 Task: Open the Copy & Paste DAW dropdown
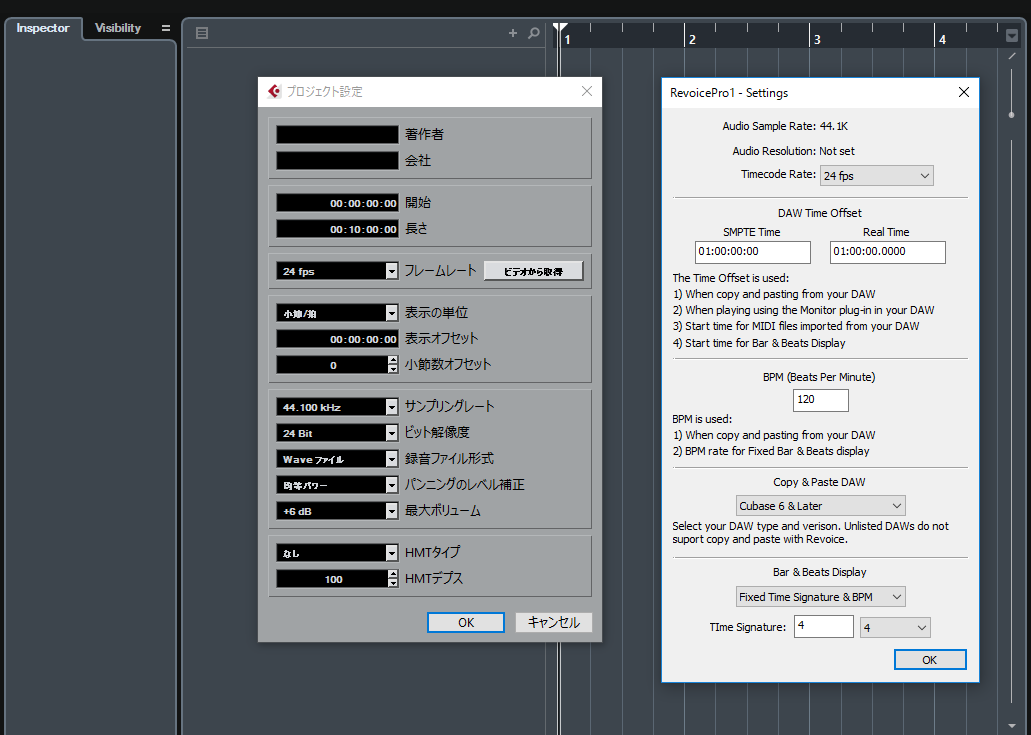[821, 506]
